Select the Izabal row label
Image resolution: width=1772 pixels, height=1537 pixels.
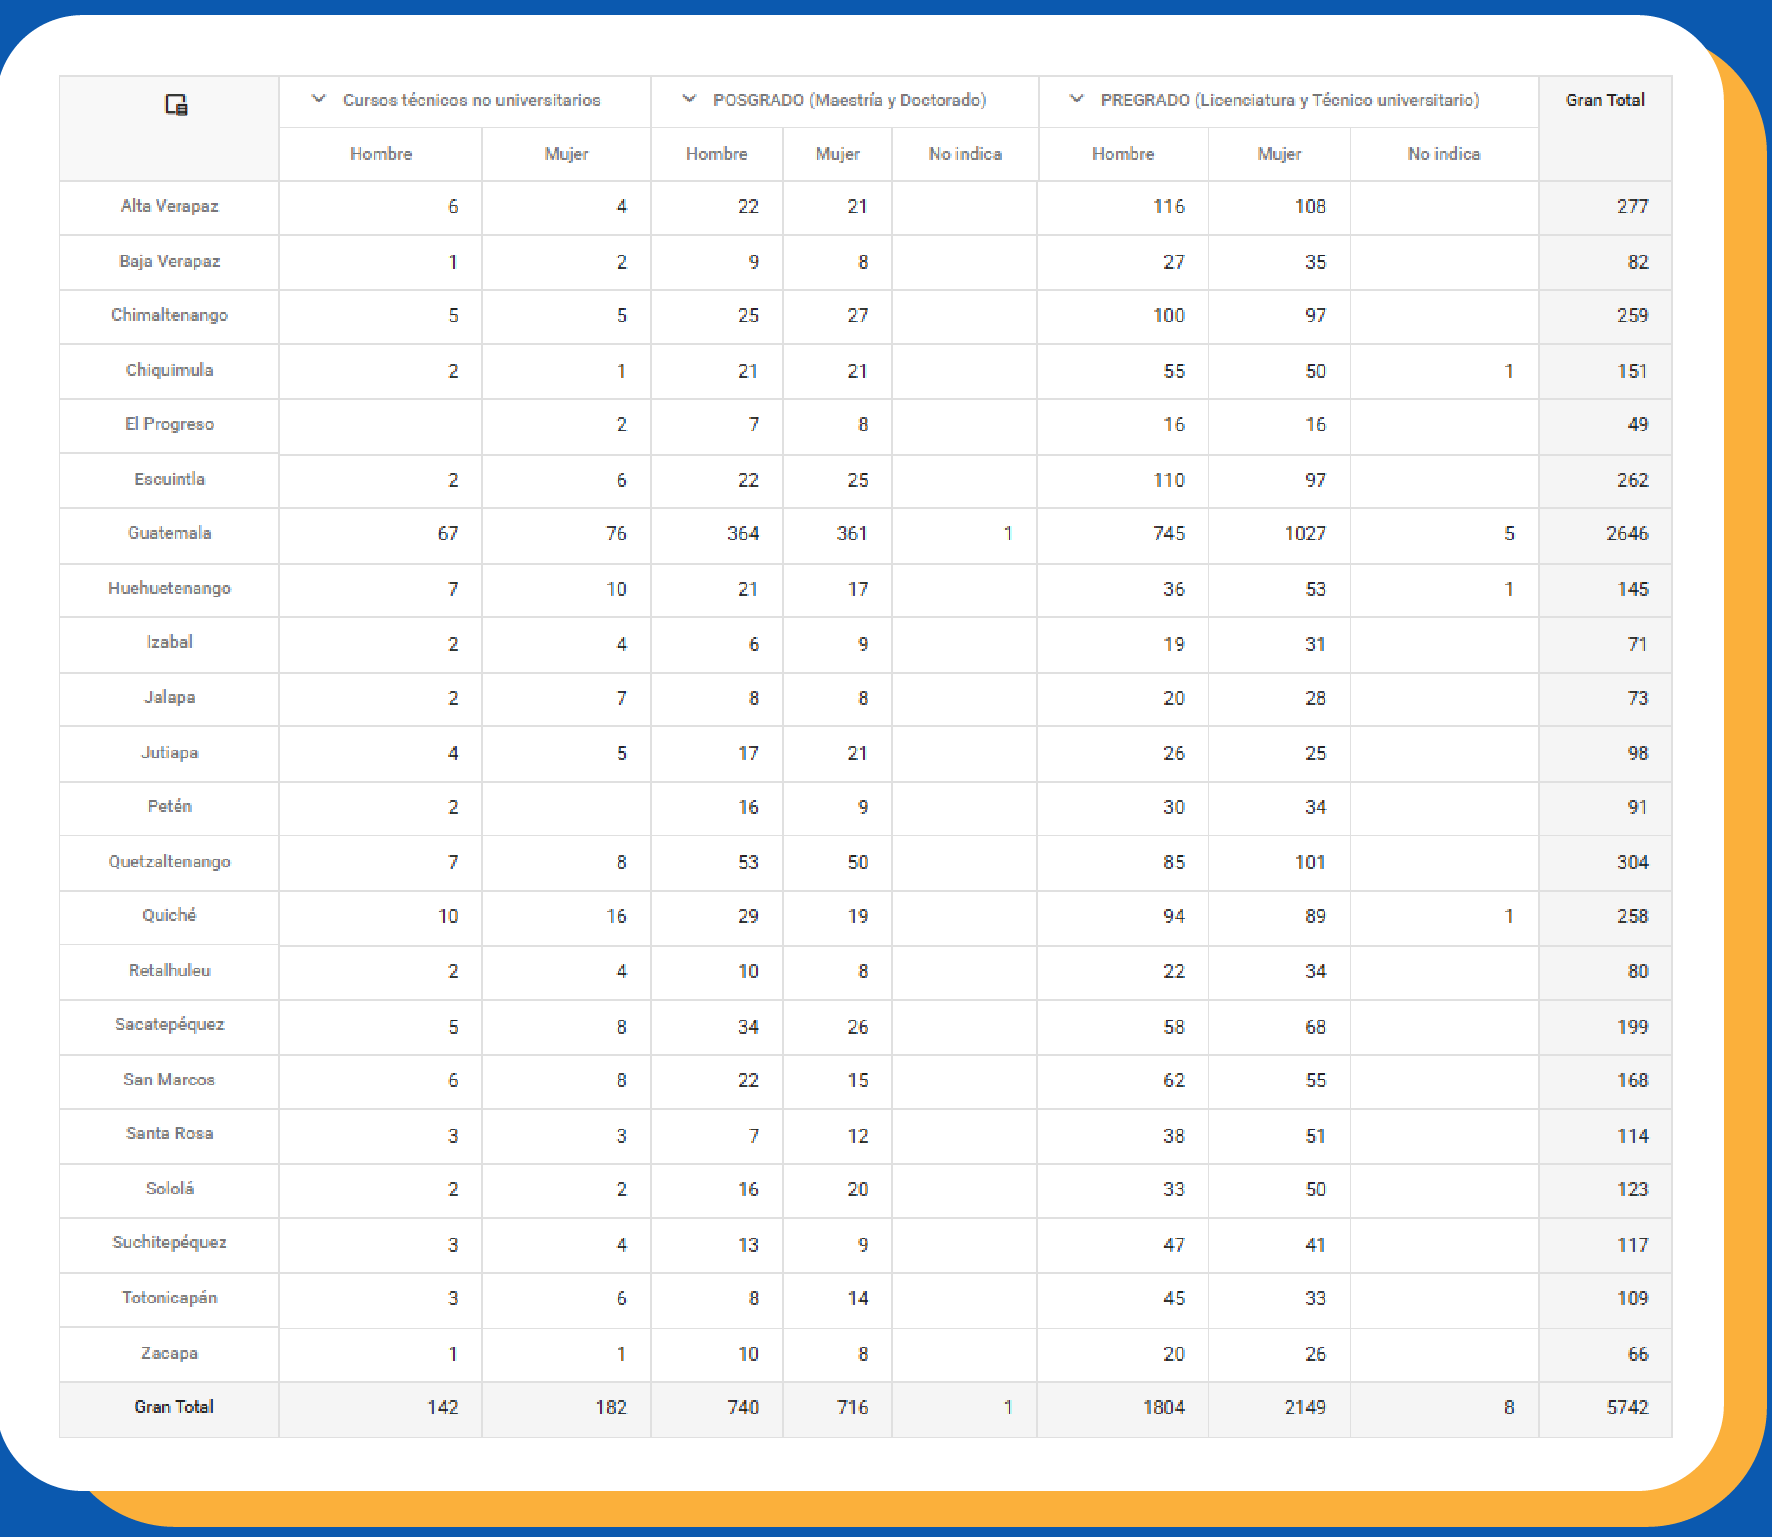170,642
